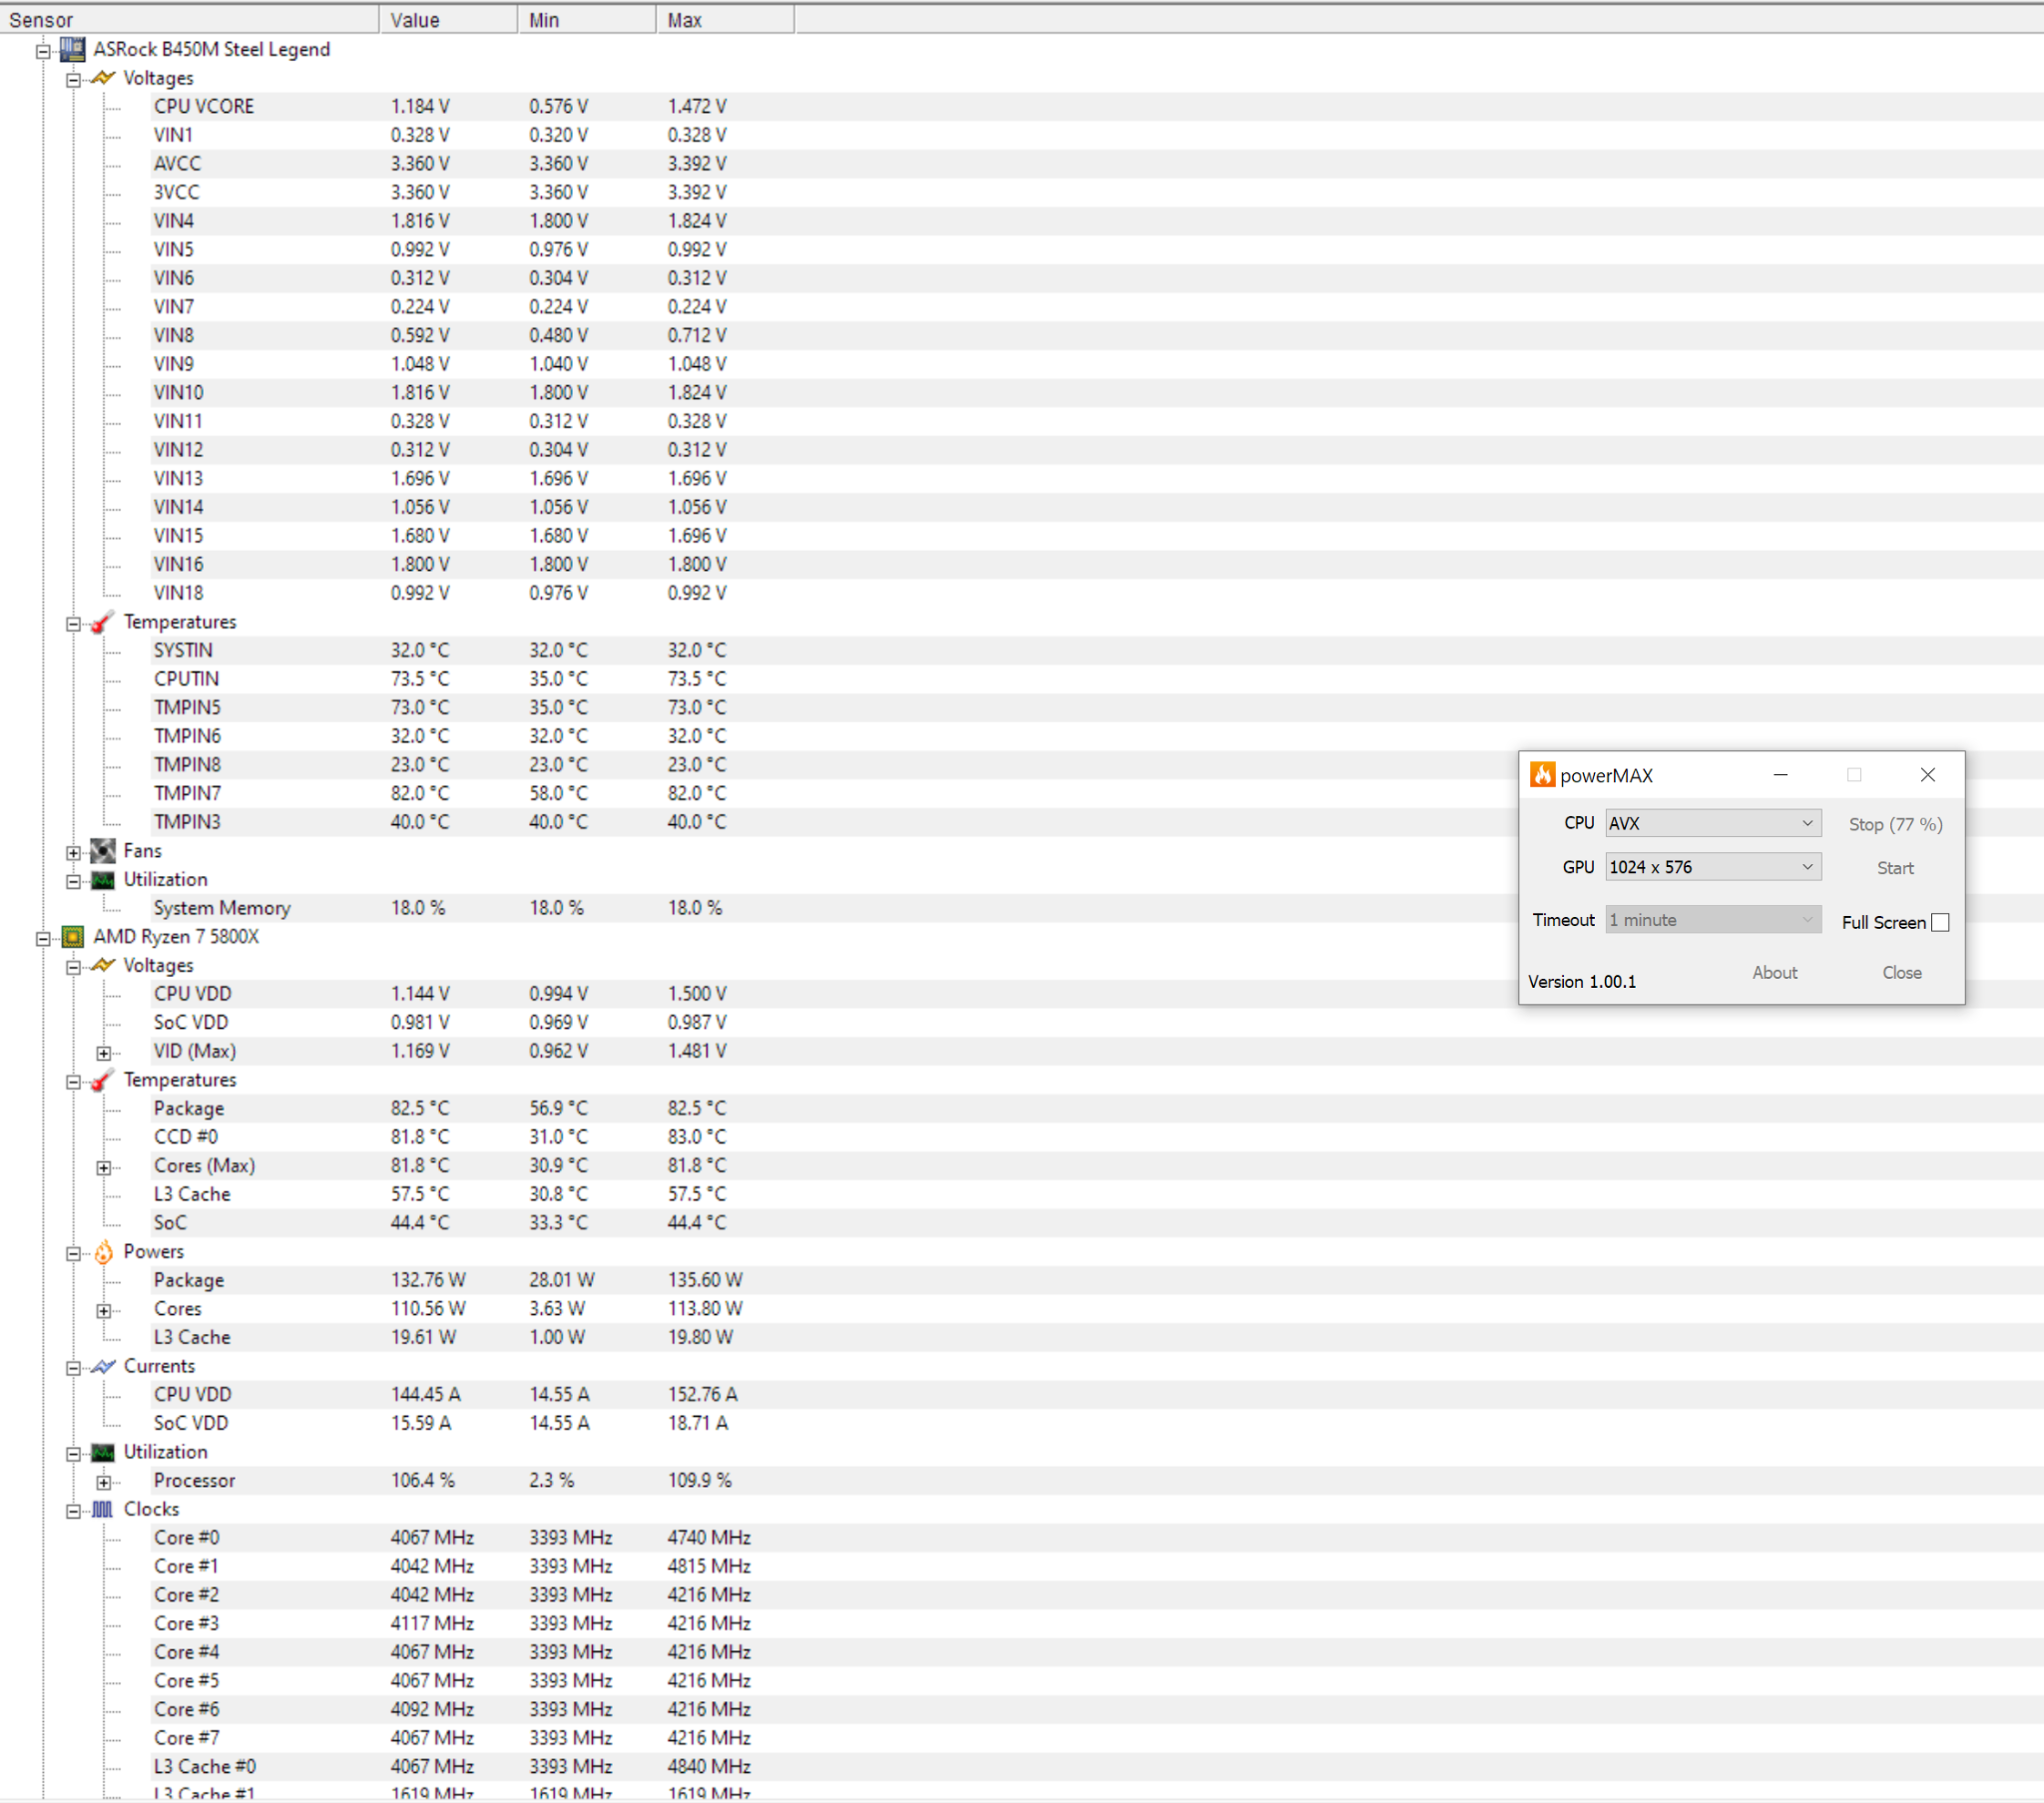Screen dimensions: 2044x1803
Task: Enable the Full Screen checkbox in powerMAX
Action: pyautogui.click(x=1940, y=923)
